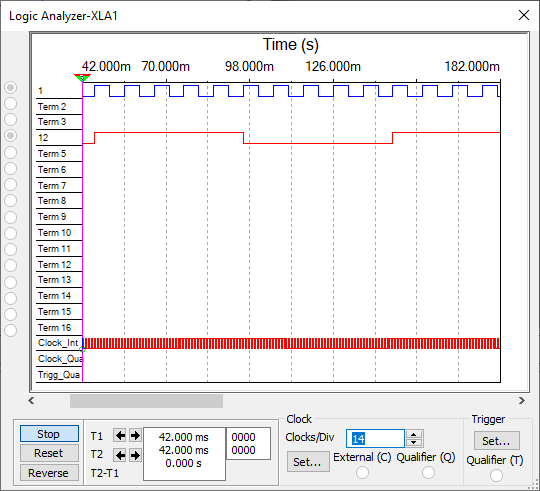The width and height of the screenshot is (540, 491).
Task: Increase Clocks/Div value with up spinner
Action: 414,434
